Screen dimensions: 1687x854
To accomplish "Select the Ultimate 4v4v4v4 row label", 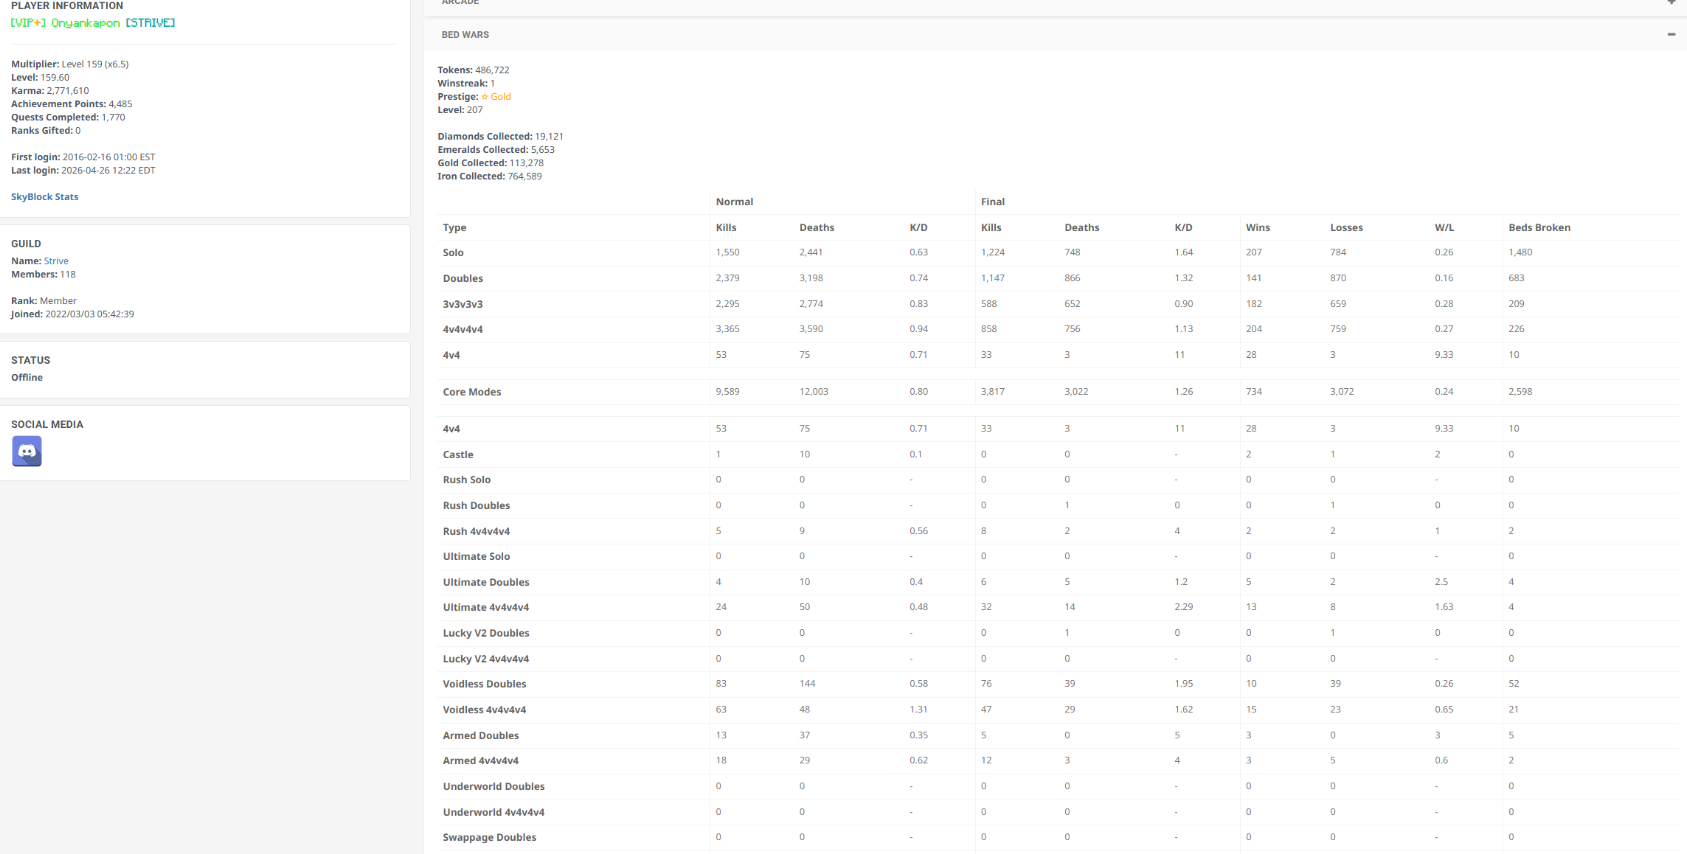I will [x=486, y=608].
